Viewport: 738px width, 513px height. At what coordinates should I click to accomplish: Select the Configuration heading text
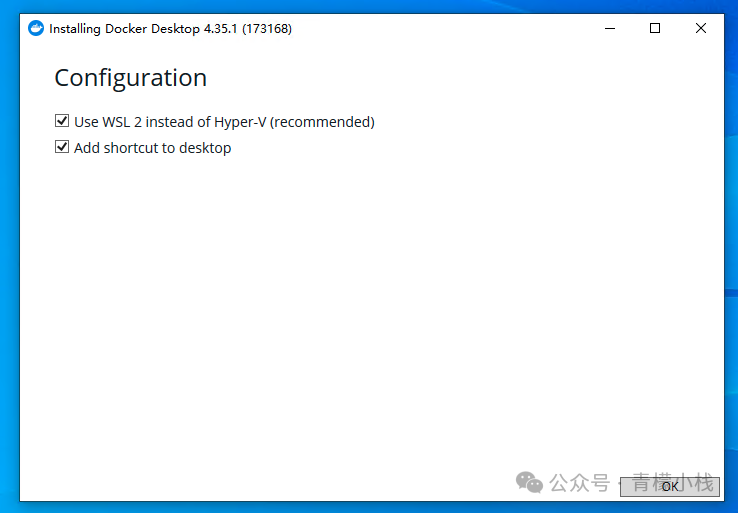click(x=131, y=78)
